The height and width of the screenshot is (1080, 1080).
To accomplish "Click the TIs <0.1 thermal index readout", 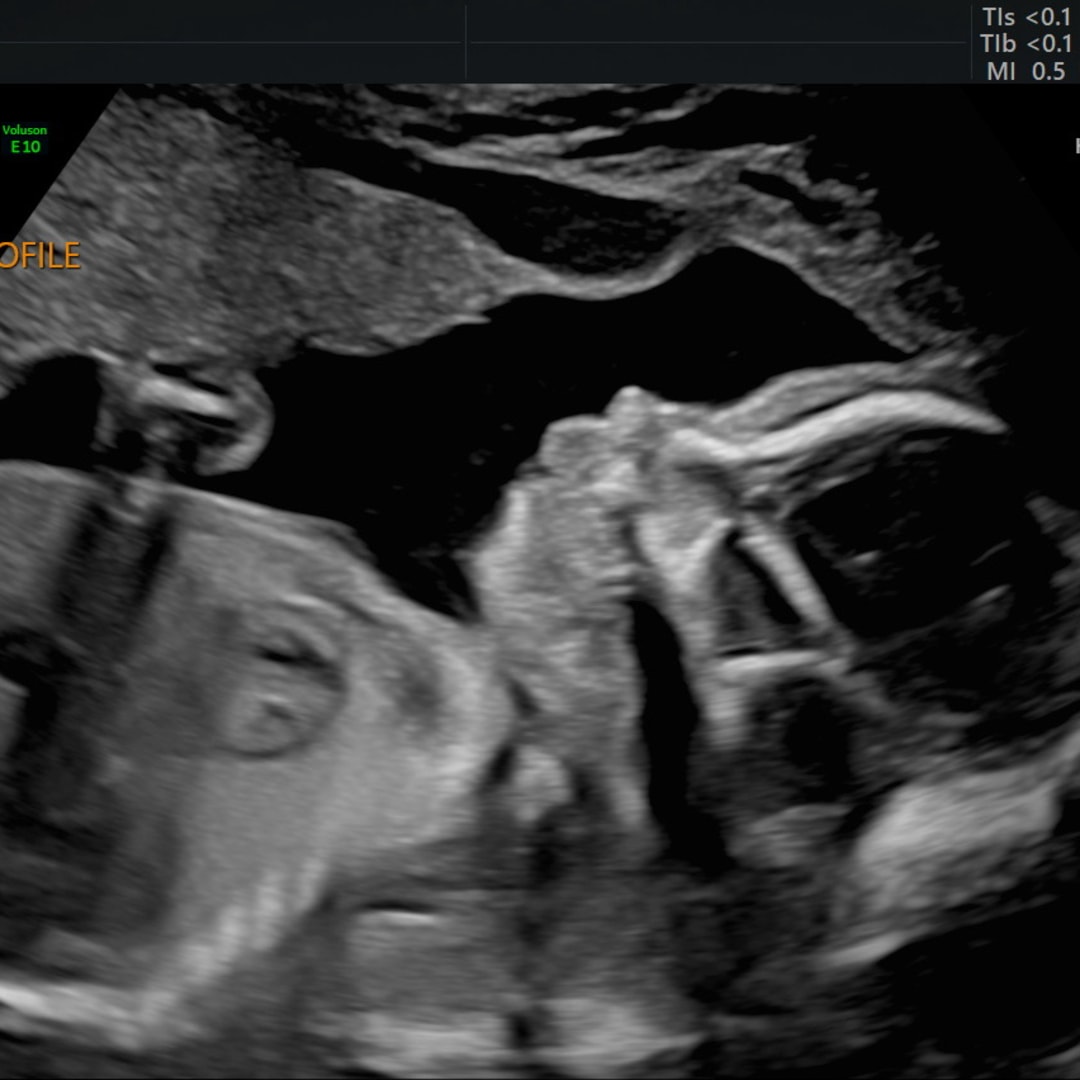I will [x=1026, y=17].
